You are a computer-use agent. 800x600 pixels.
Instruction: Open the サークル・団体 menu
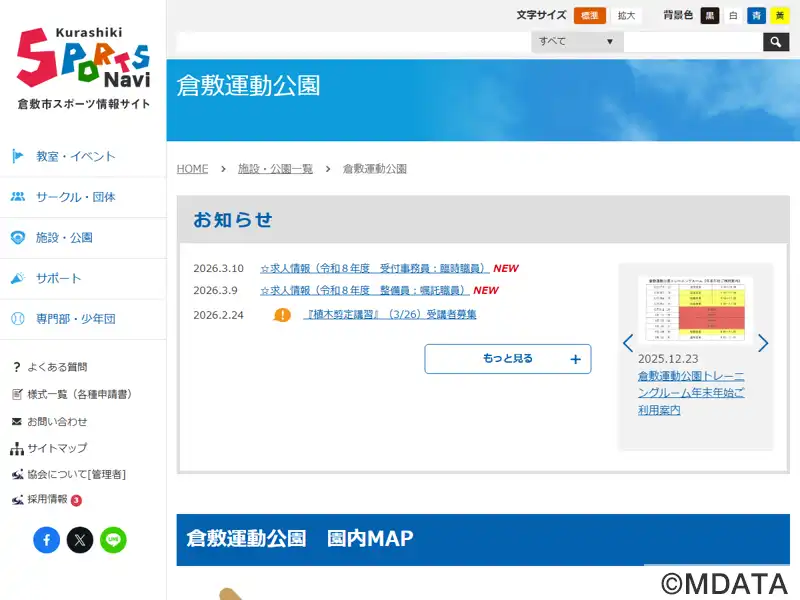pyautogui.click(x=75, y=197)
